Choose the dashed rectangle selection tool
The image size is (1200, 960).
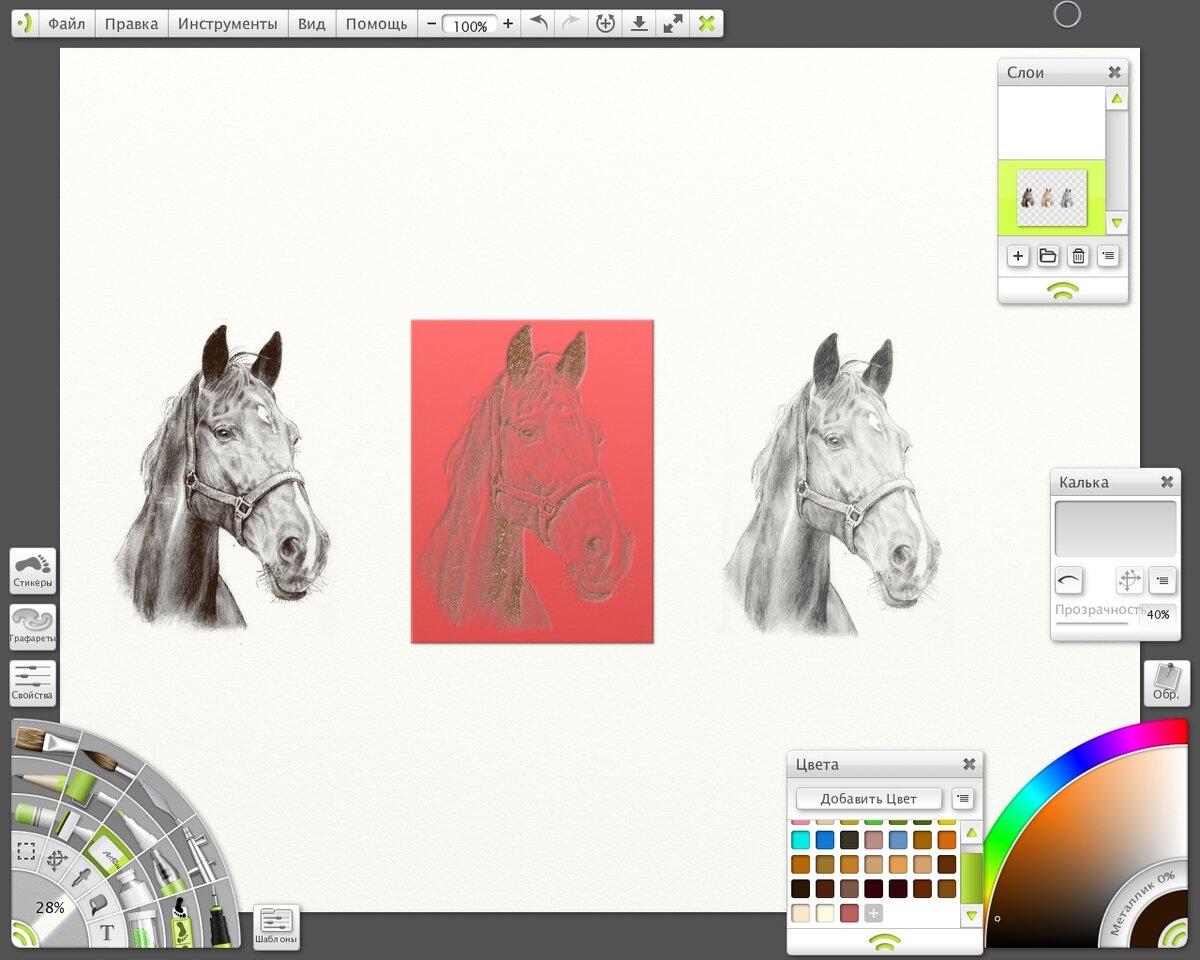coord(26,851)
